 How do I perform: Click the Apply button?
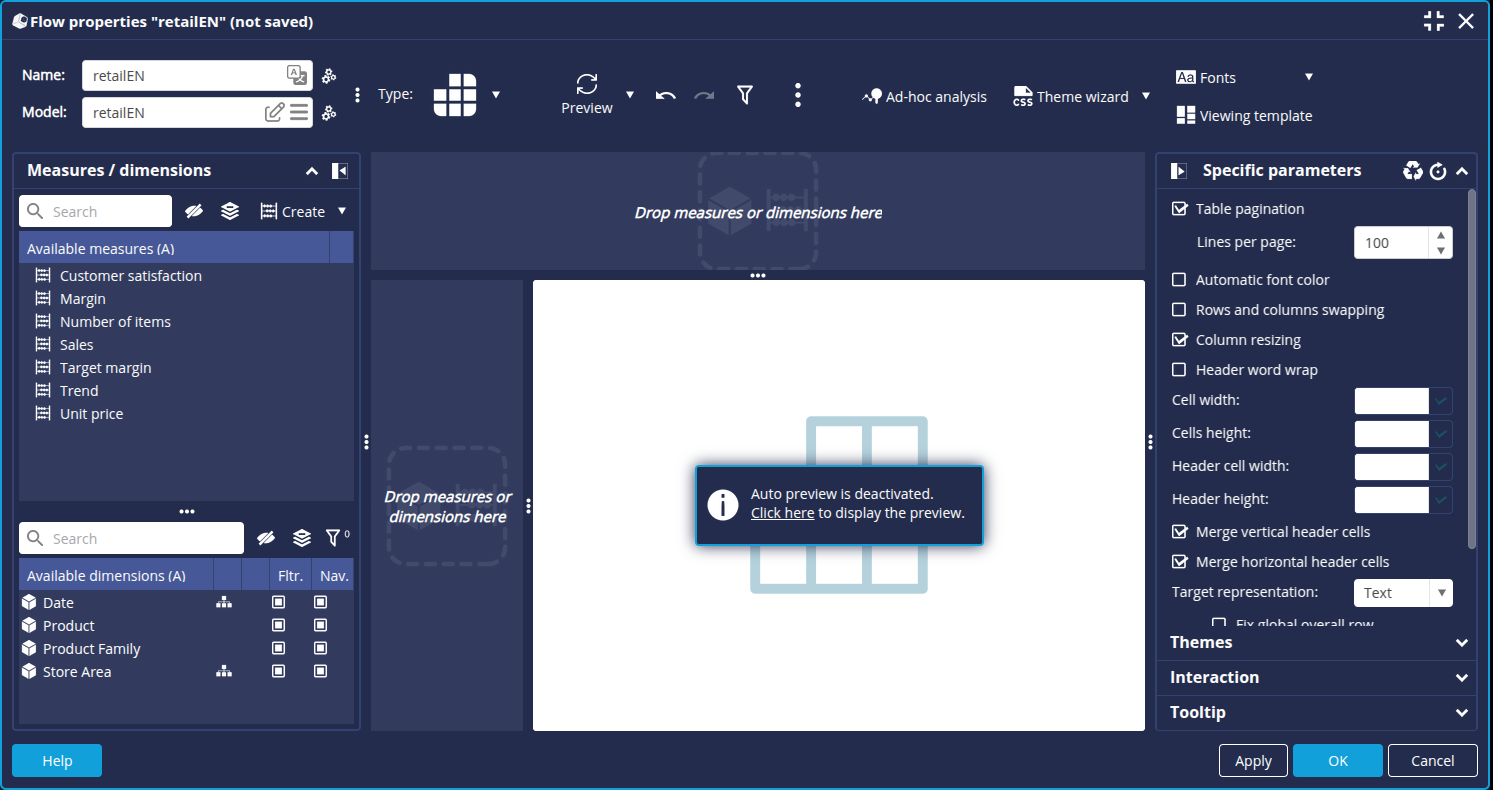(1253, 761)
